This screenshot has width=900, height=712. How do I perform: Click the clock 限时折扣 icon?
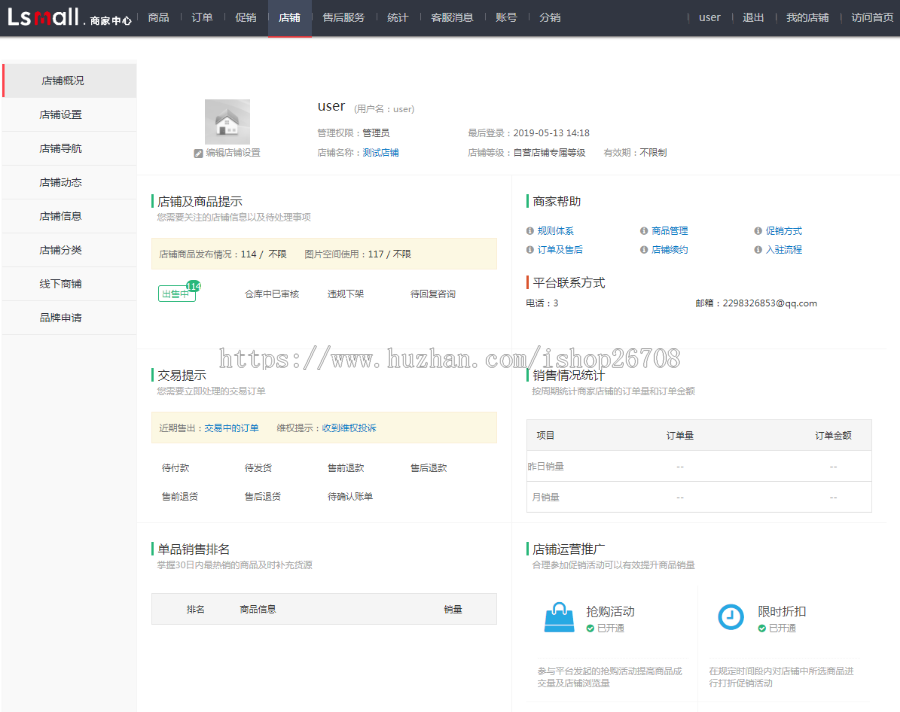(x=731, y=617)
